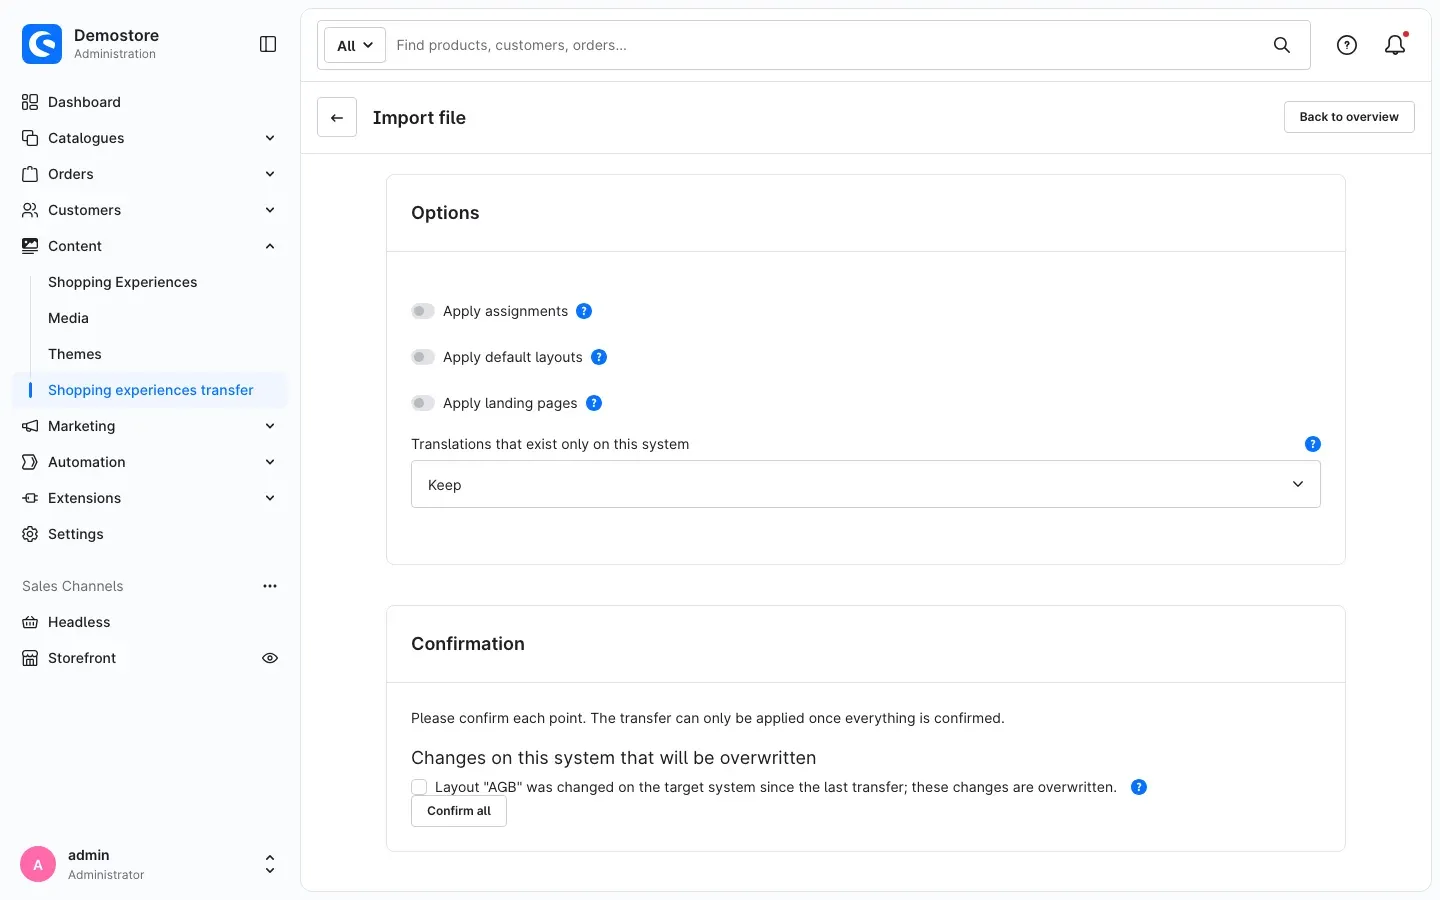1440x900 pixels.
Task: Open Storefront sales channel
Action: coord(82,658)
